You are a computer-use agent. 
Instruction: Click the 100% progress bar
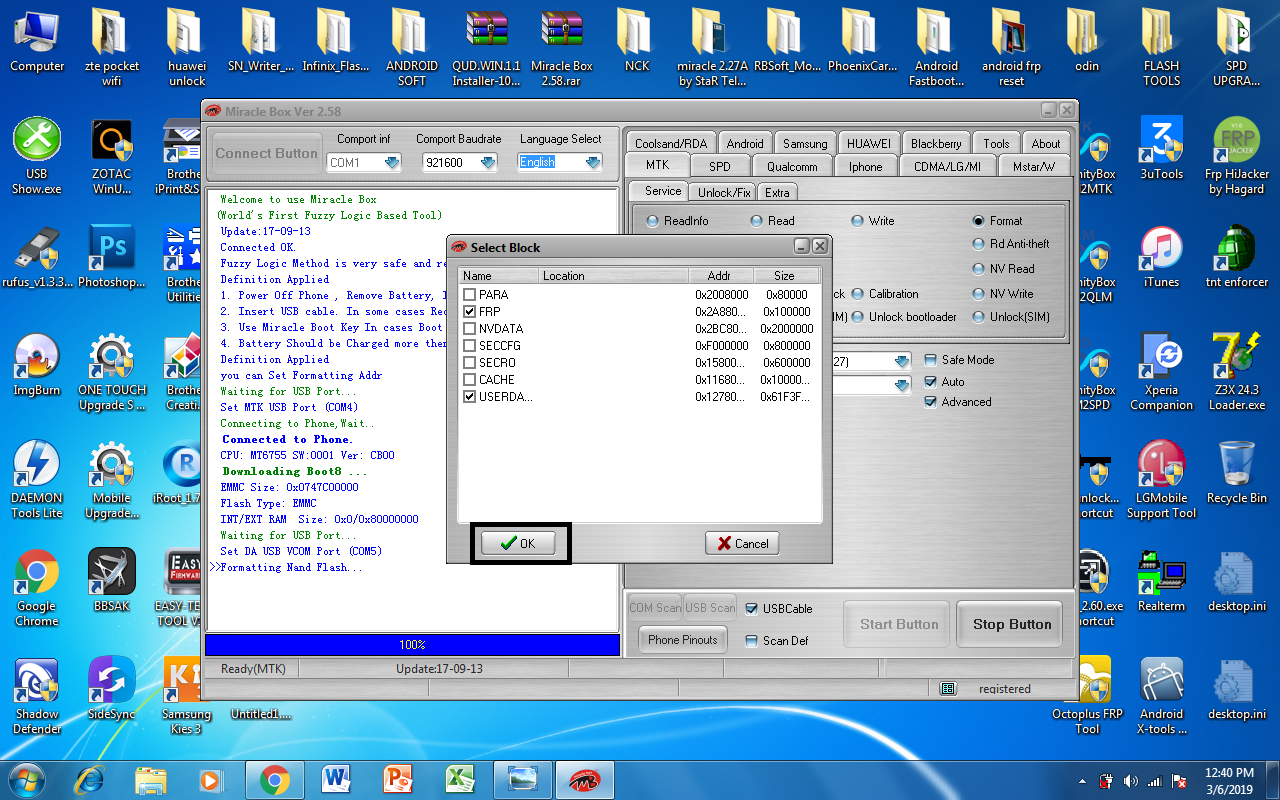pyautogui.click(x=412, y=645)
